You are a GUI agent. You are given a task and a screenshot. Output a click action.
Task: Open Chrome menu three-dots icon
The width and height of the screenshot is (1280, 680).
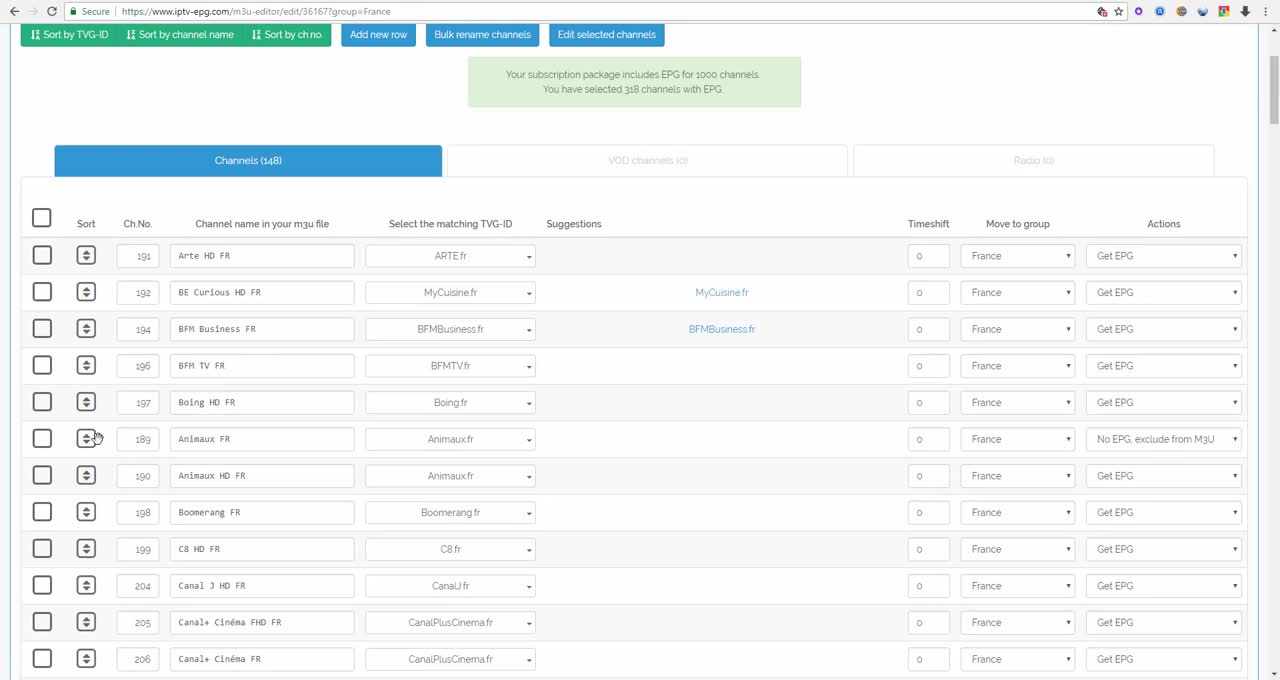click(1265, 11)
